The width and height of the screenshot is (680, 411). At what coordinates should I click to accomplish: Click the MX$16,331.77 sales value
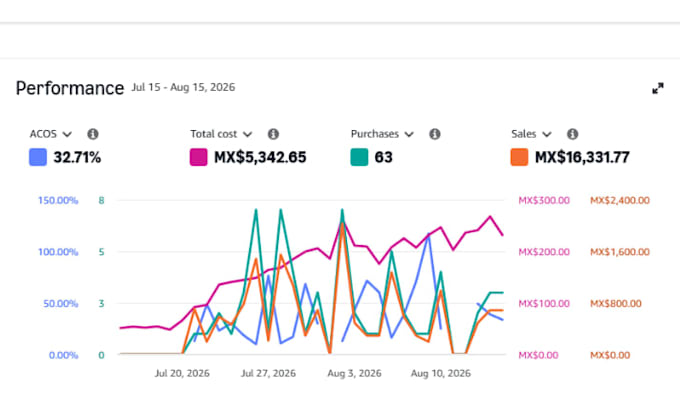click(x=582, y=157)
